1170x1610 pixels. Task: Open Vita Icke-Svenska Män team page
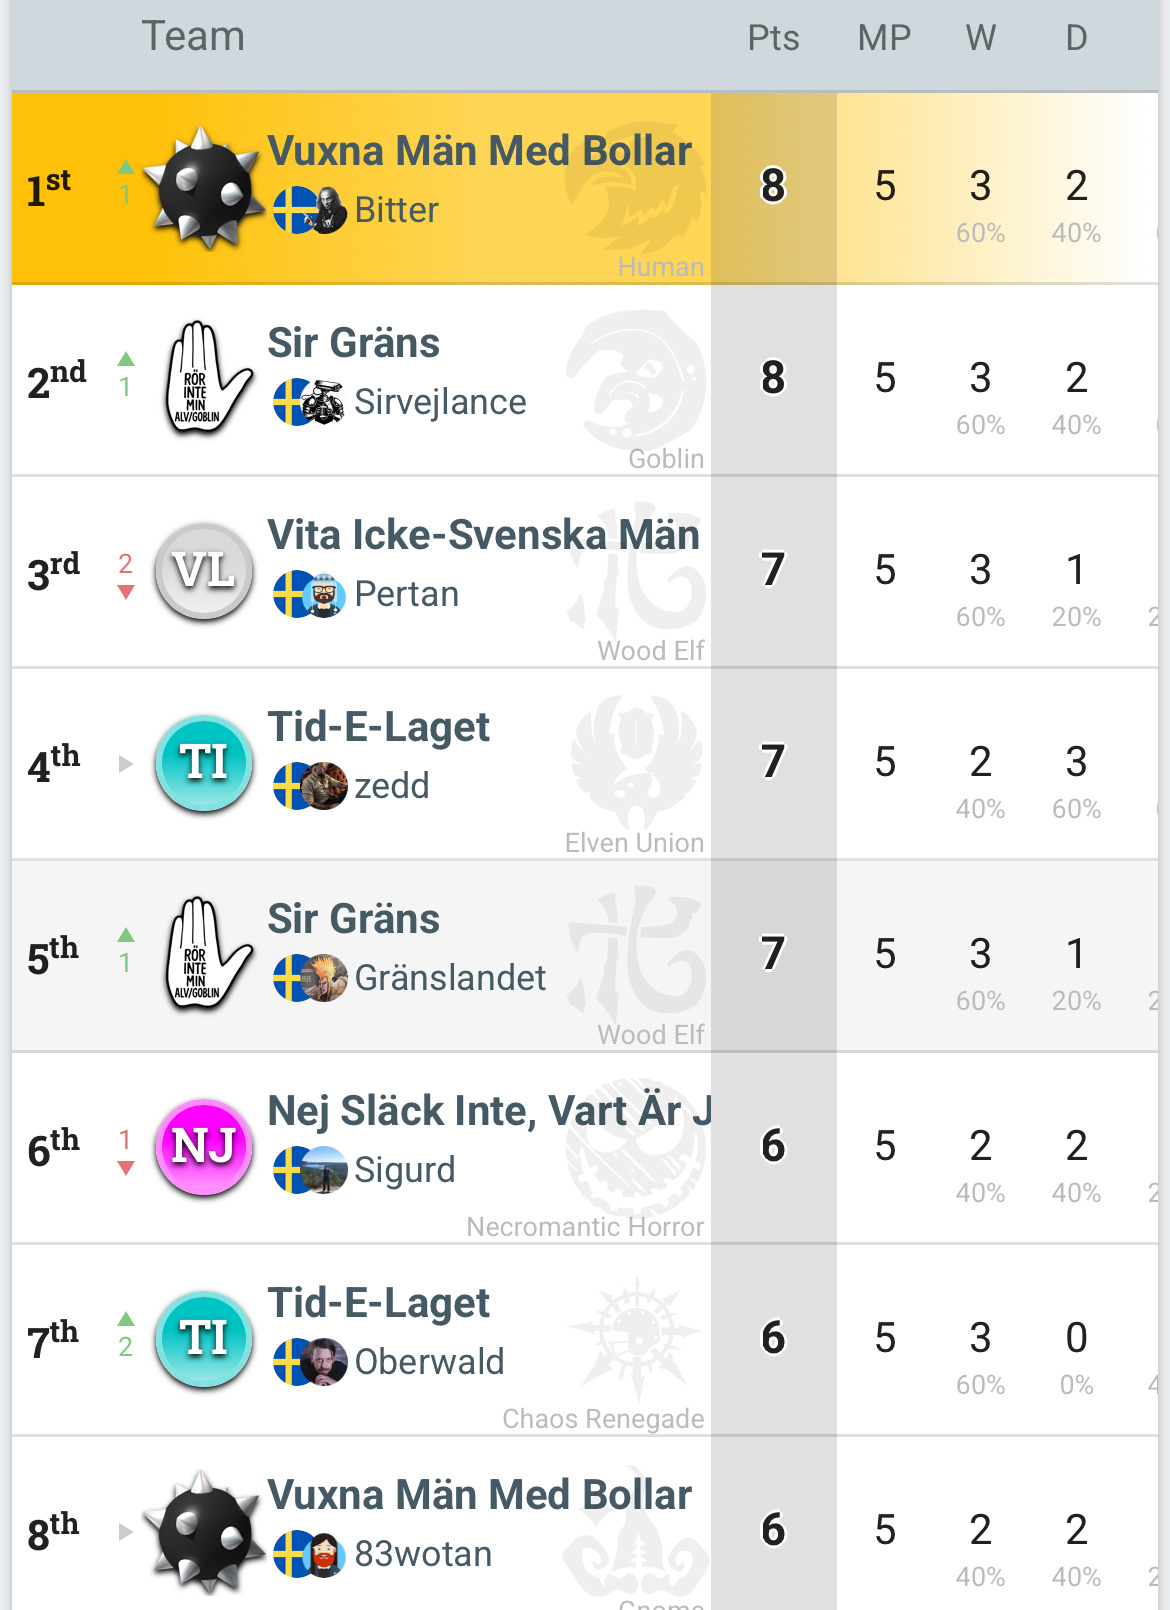[483, 535]
